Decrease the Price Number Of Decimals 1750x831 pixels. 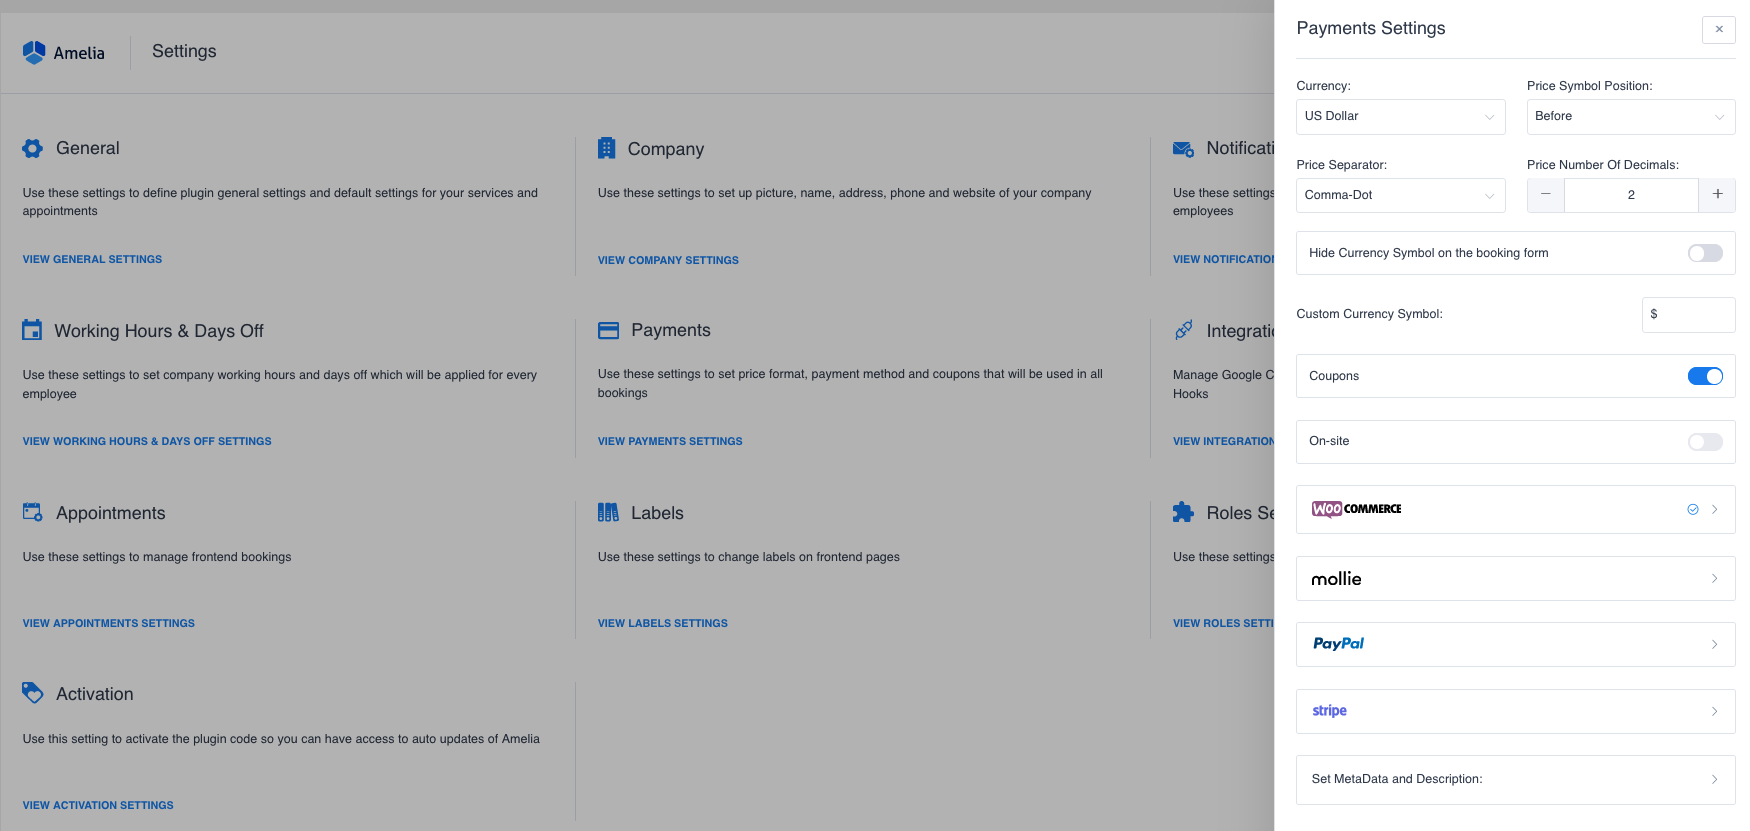(1546, 195)
